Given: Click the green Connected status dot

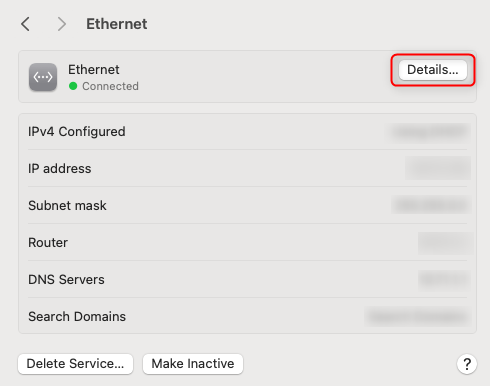Looking at the screenshot, I should (73, 86).
